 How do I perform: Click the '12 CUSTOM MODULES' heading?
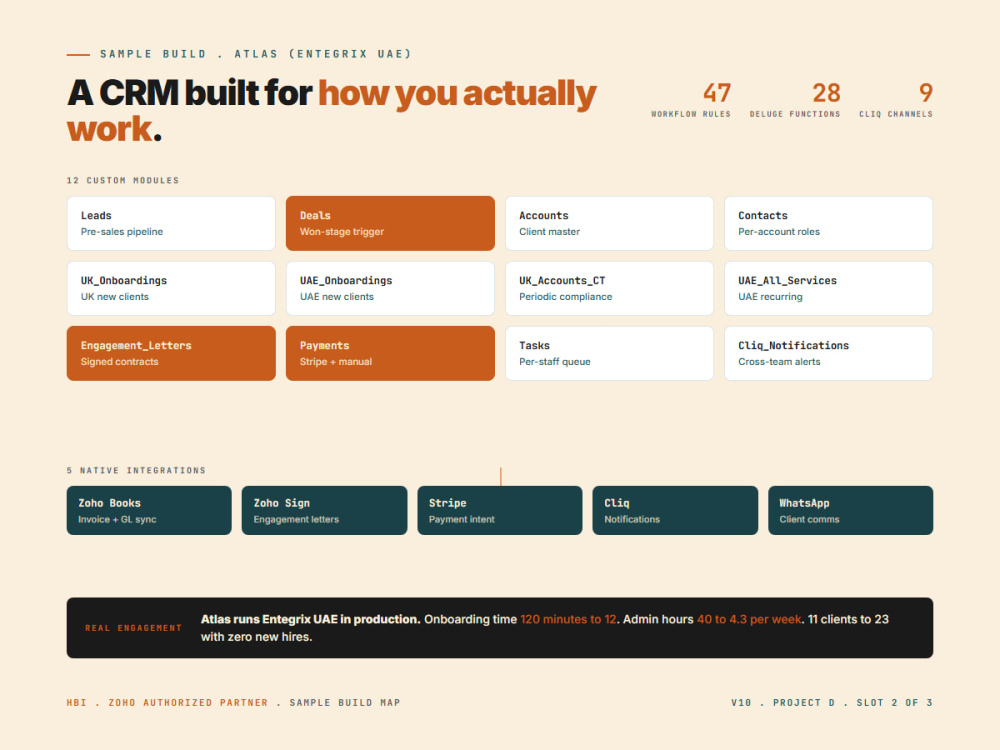tap(123, 180)
